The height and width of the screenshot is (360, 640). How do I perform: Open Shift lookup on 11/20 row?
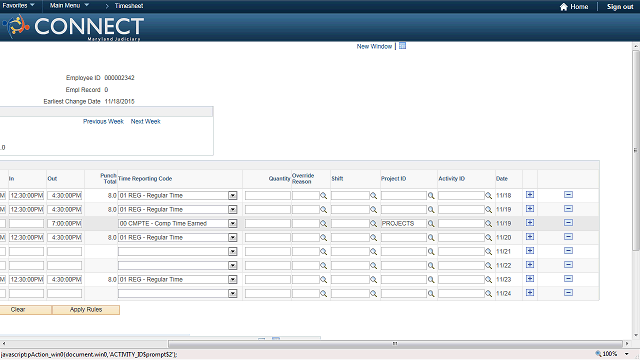(373, 238)
